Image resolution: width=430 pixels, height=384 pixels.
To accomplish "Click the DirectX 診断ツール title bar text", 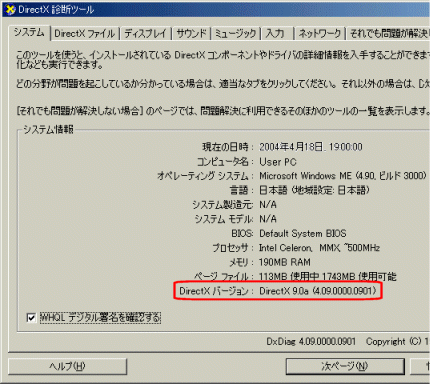I will [56, 10].
